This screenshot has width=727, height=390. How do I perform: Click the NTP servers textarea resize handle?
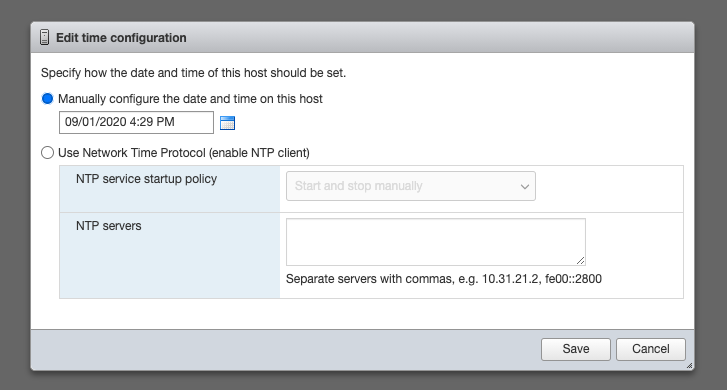(x=580, y=261)
